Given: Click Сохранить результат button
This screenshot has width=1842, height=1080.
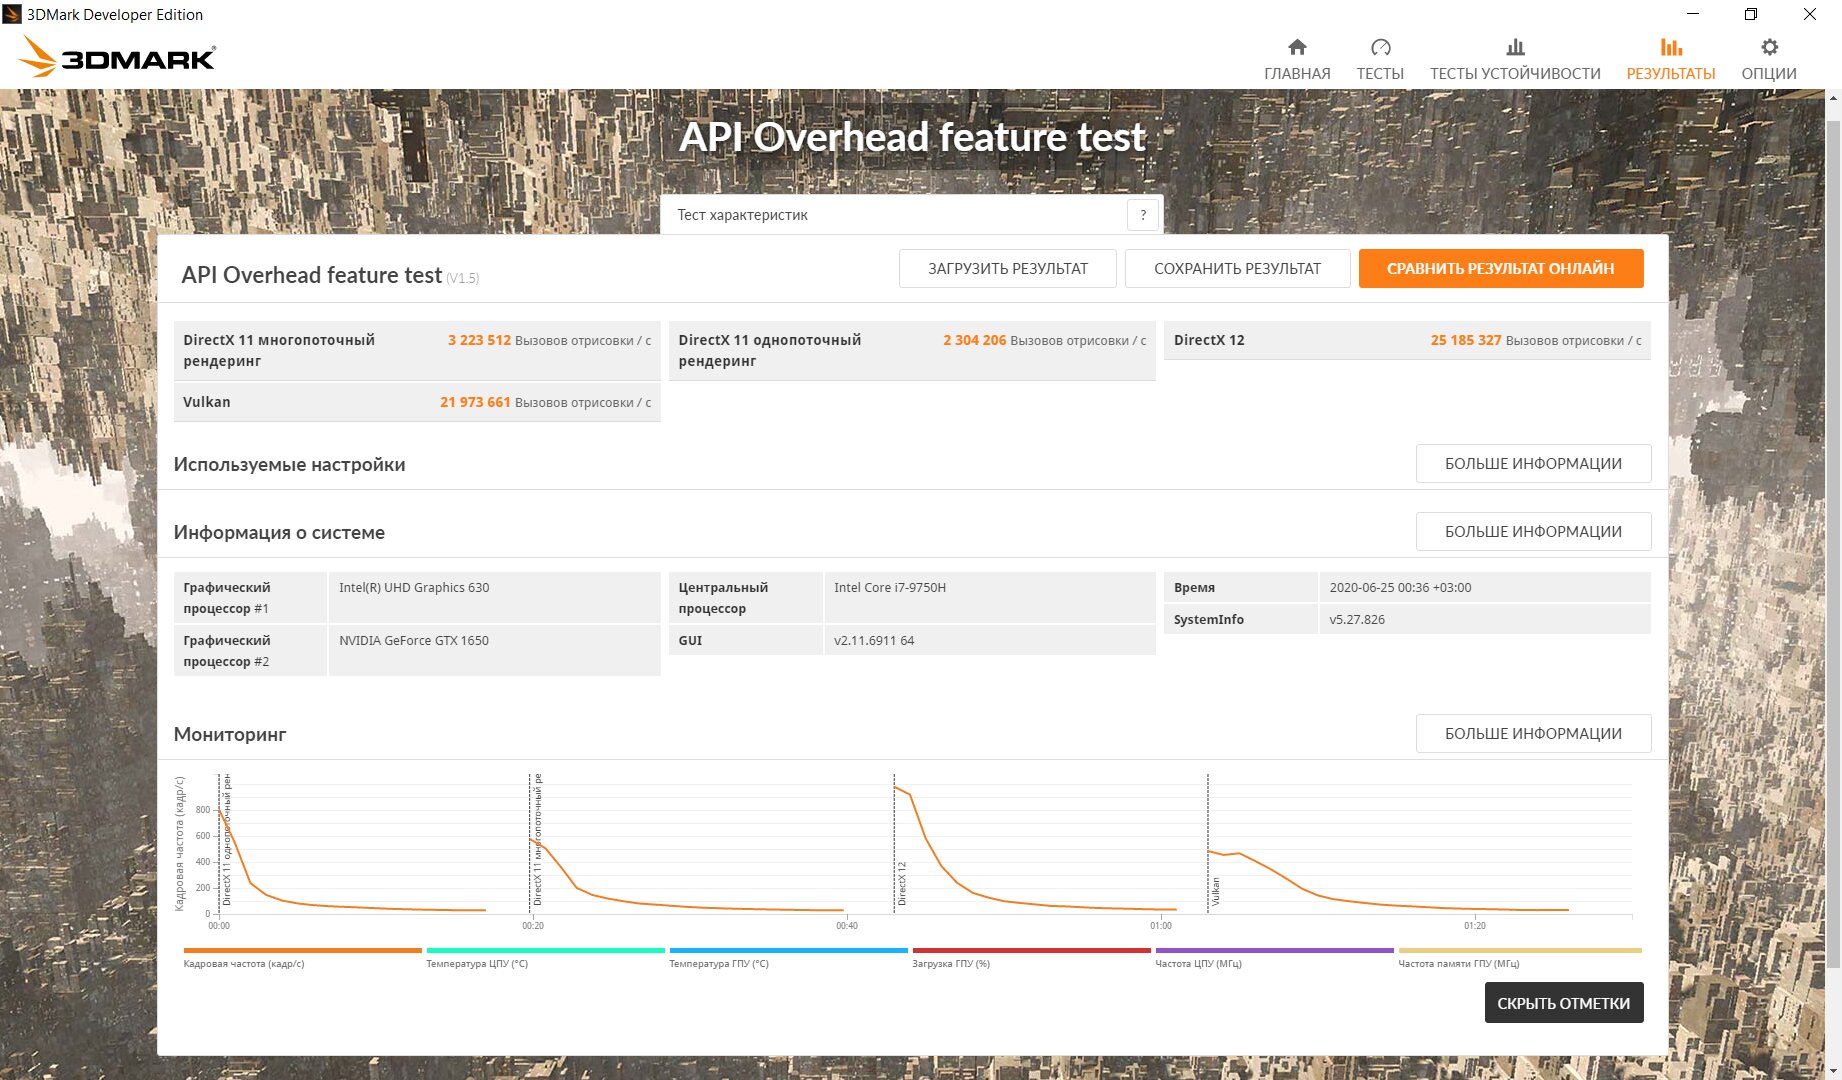Looking at the screenshot, I should click(1237, 269).
